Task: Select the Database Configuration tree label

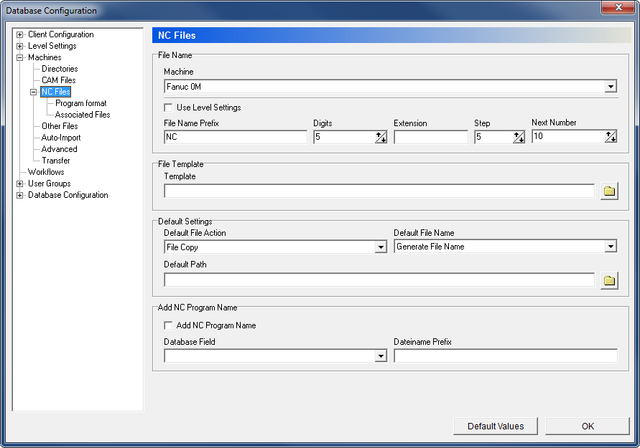Action: [x=68, y=195]
